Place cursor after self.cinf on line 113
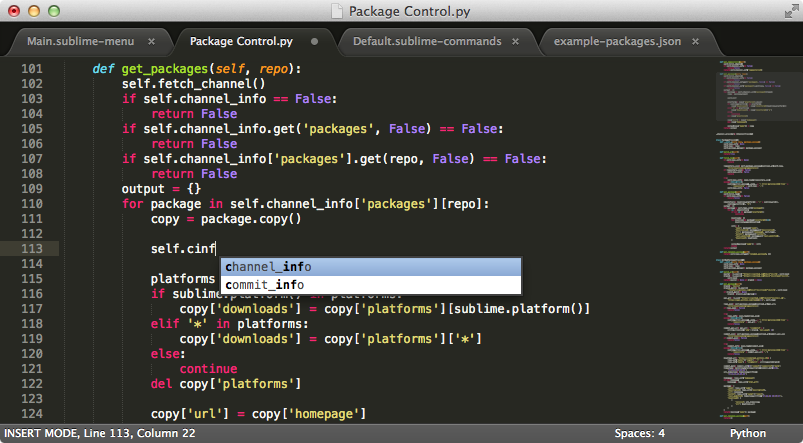 217,249
